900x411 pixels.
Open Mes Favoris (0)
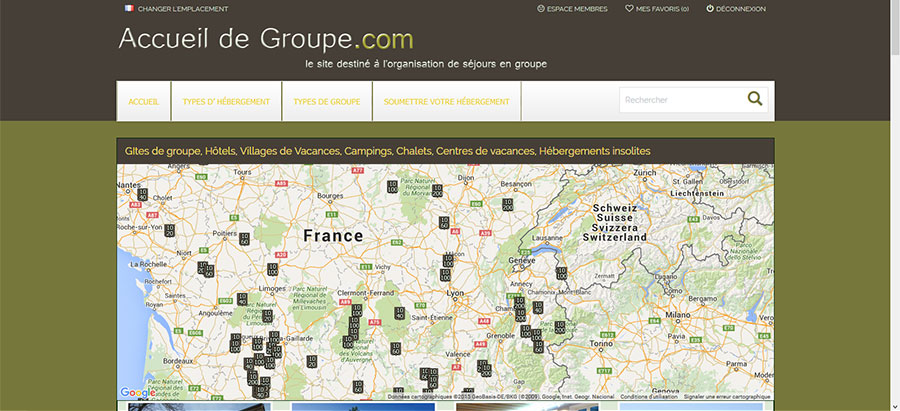(662, 9)
